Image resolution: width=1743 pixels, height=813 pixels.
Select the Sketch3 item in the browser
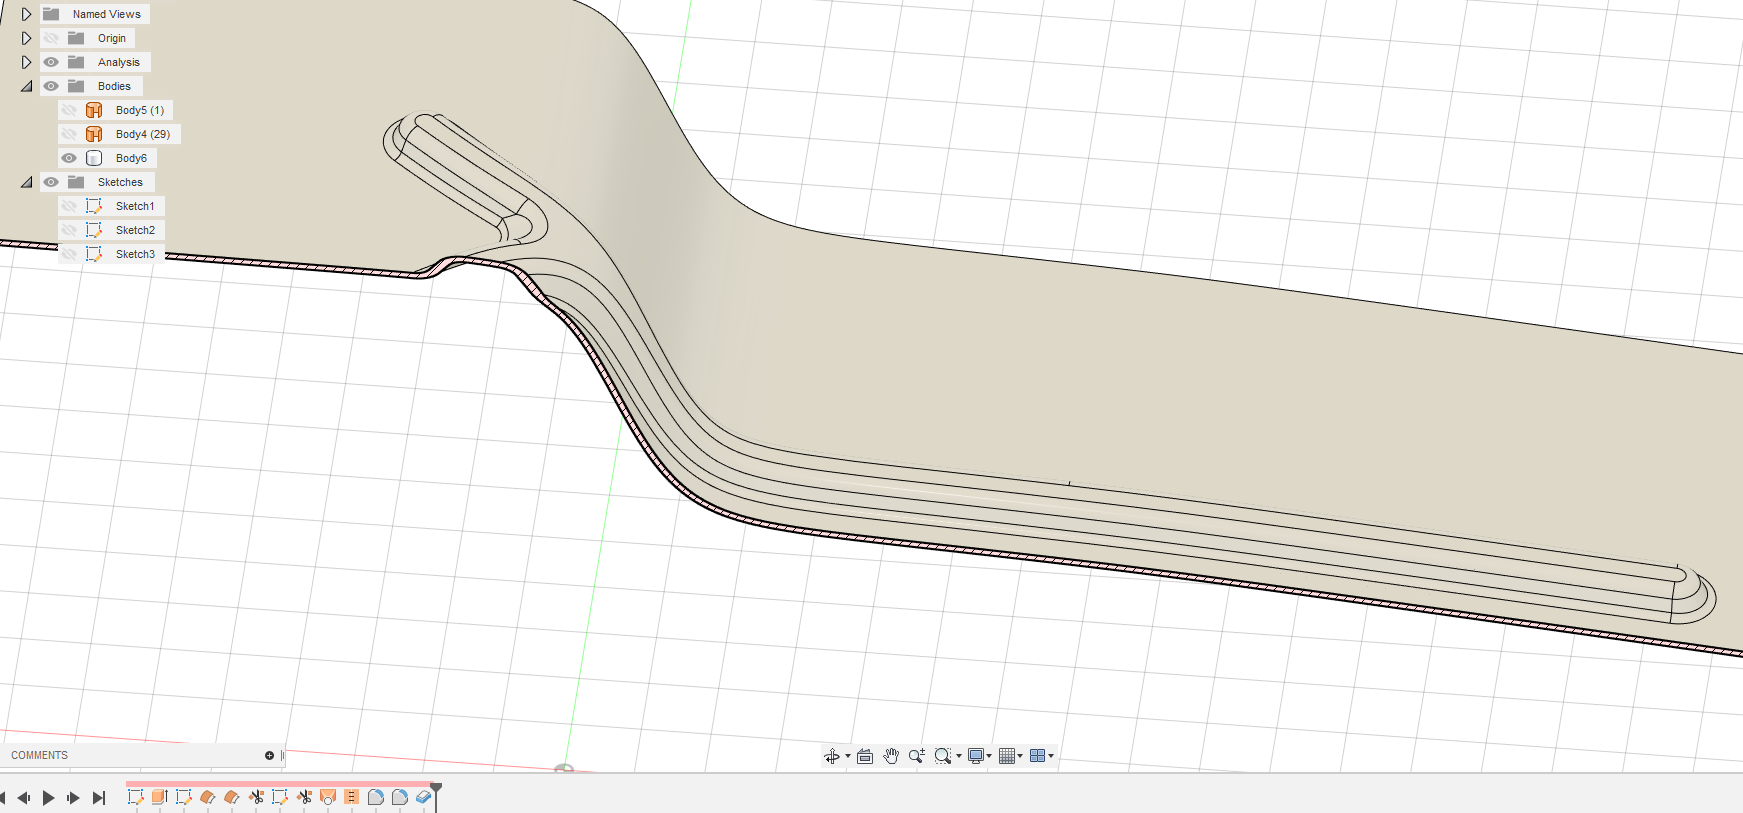[x=135, y=254]
